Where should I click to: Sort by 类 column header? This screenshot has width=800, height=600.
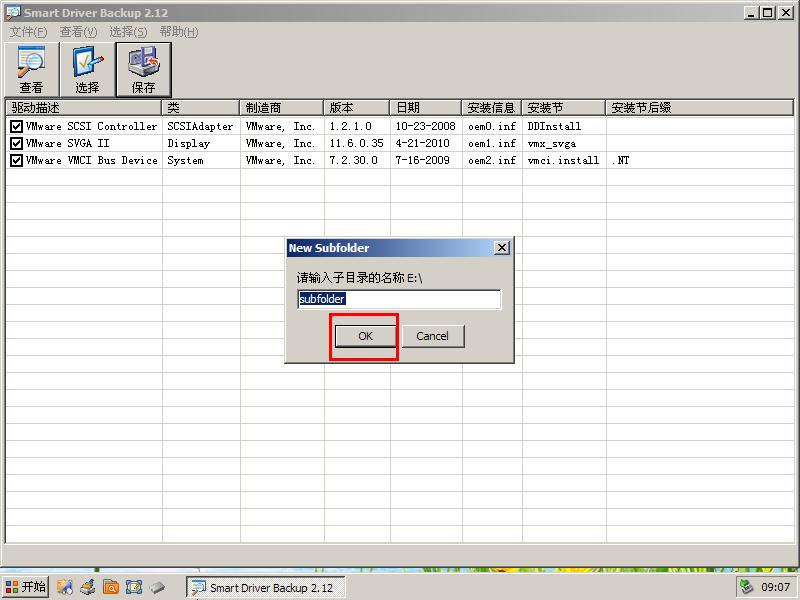tap(201, 108)
